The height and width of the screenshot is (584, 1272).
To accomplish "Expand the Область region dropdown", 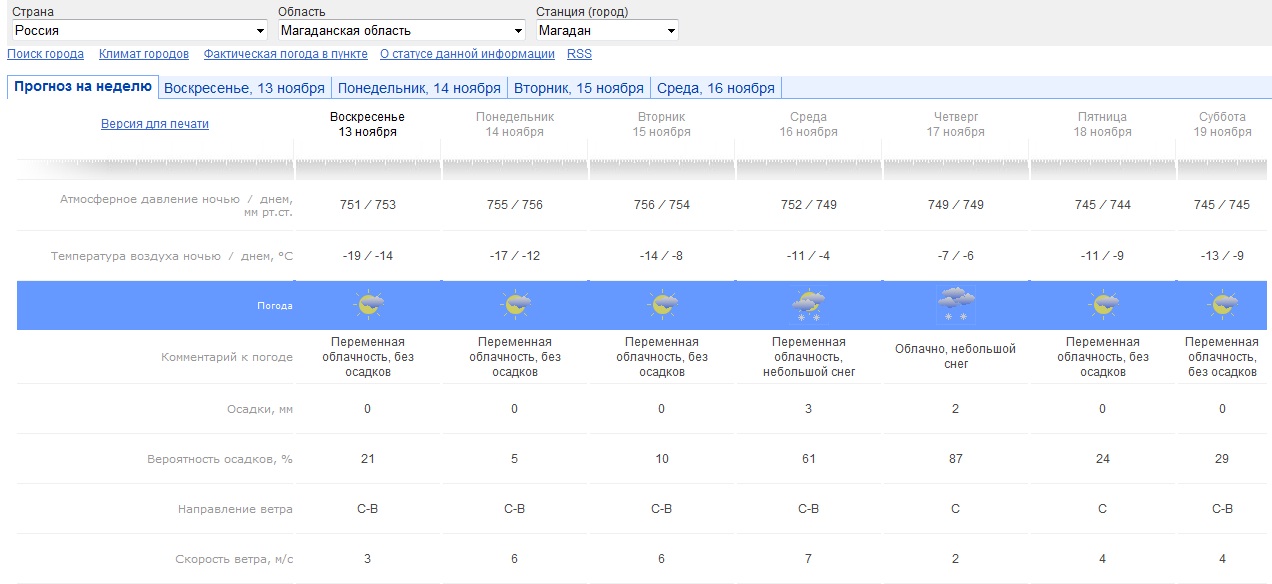I will coord(401,31).
